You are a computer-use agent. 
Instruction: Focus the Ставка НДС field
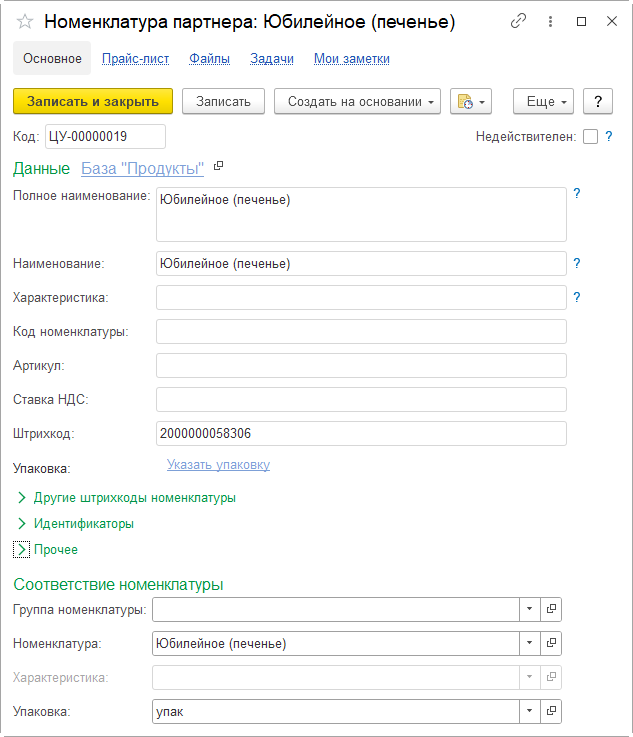click(361, 399)
